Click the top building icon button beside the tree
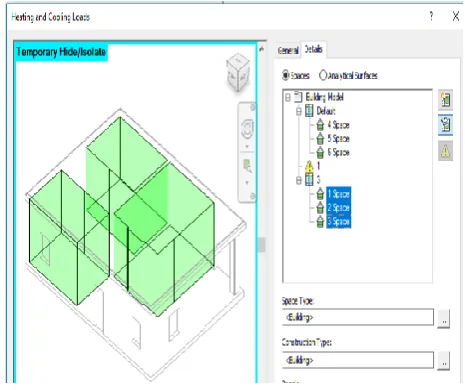The height and width of the screenshot is (390, 465). (x=445, y=100)
